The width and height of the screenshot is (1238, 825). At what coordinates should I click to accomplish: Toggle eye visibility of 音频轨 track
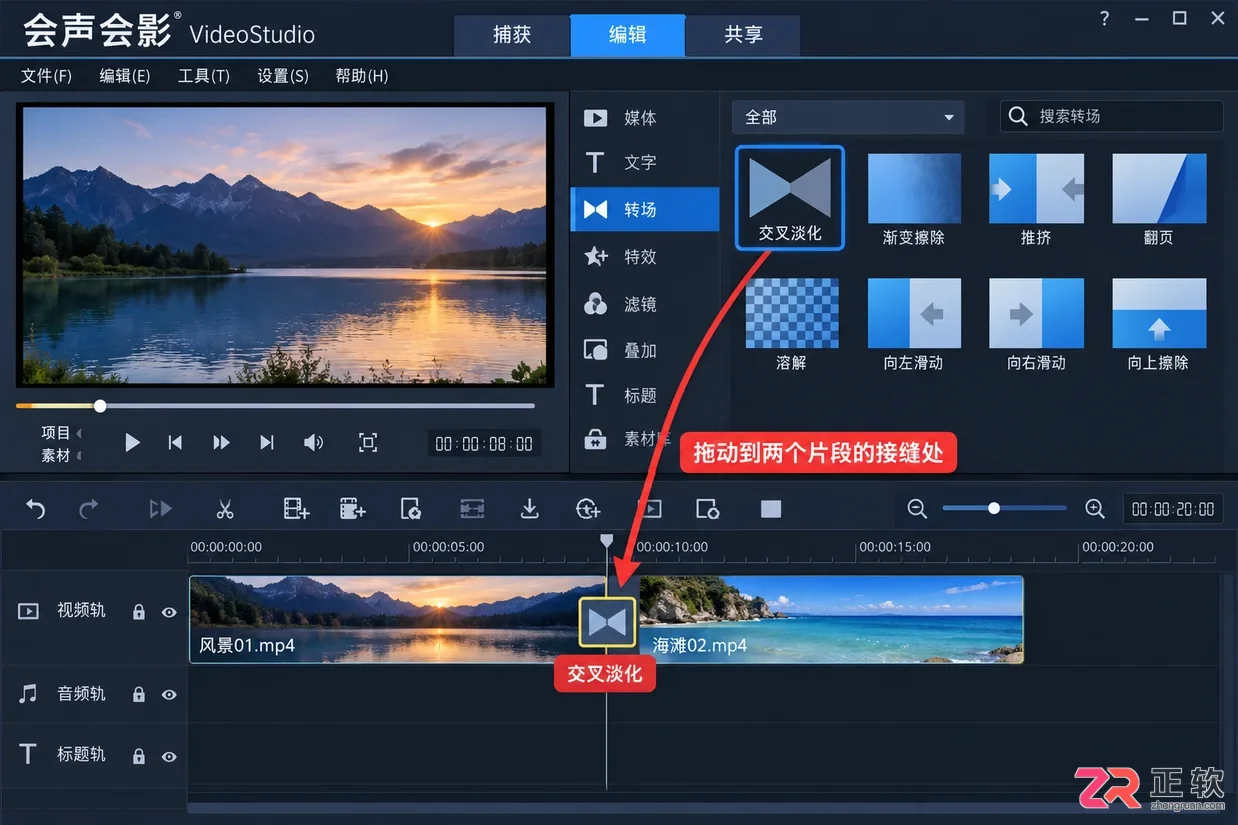pos(169,694)
